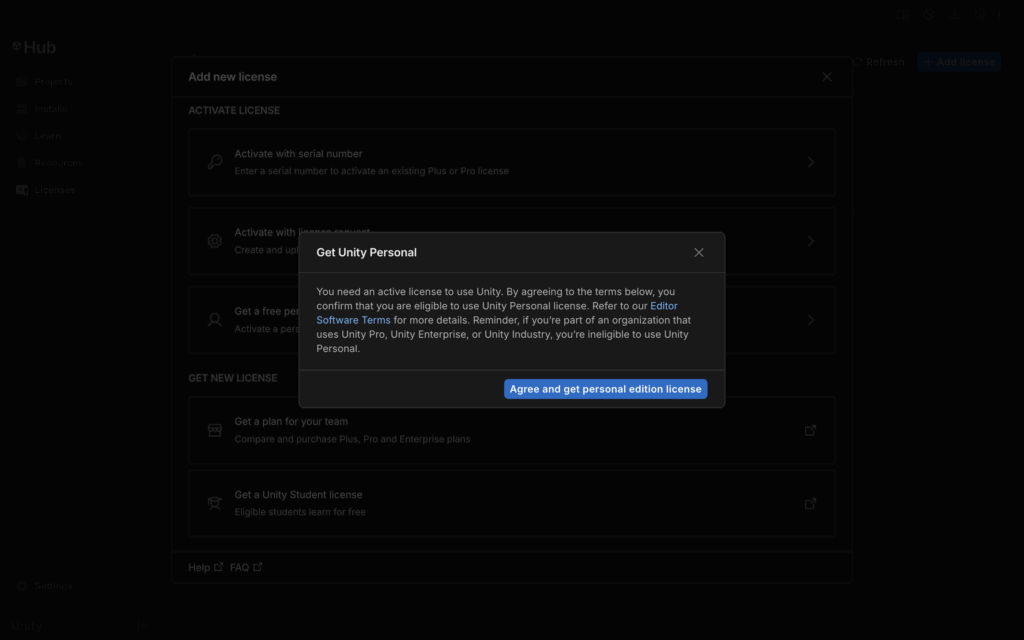Screen dimensions: 1024x640
Task: Close the Get Unity Personal dialog
Action: pyautogui.click(x=699, y=253)
